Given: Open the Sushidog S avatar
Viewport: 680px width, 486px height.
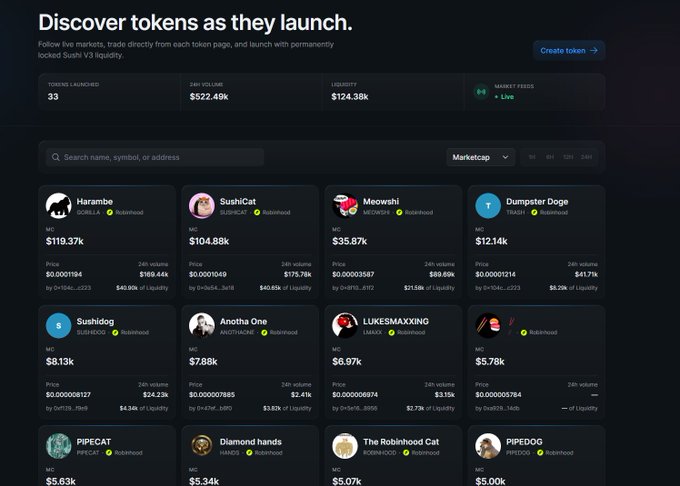Looking at the screenshot, I should [x=59, y=326].
